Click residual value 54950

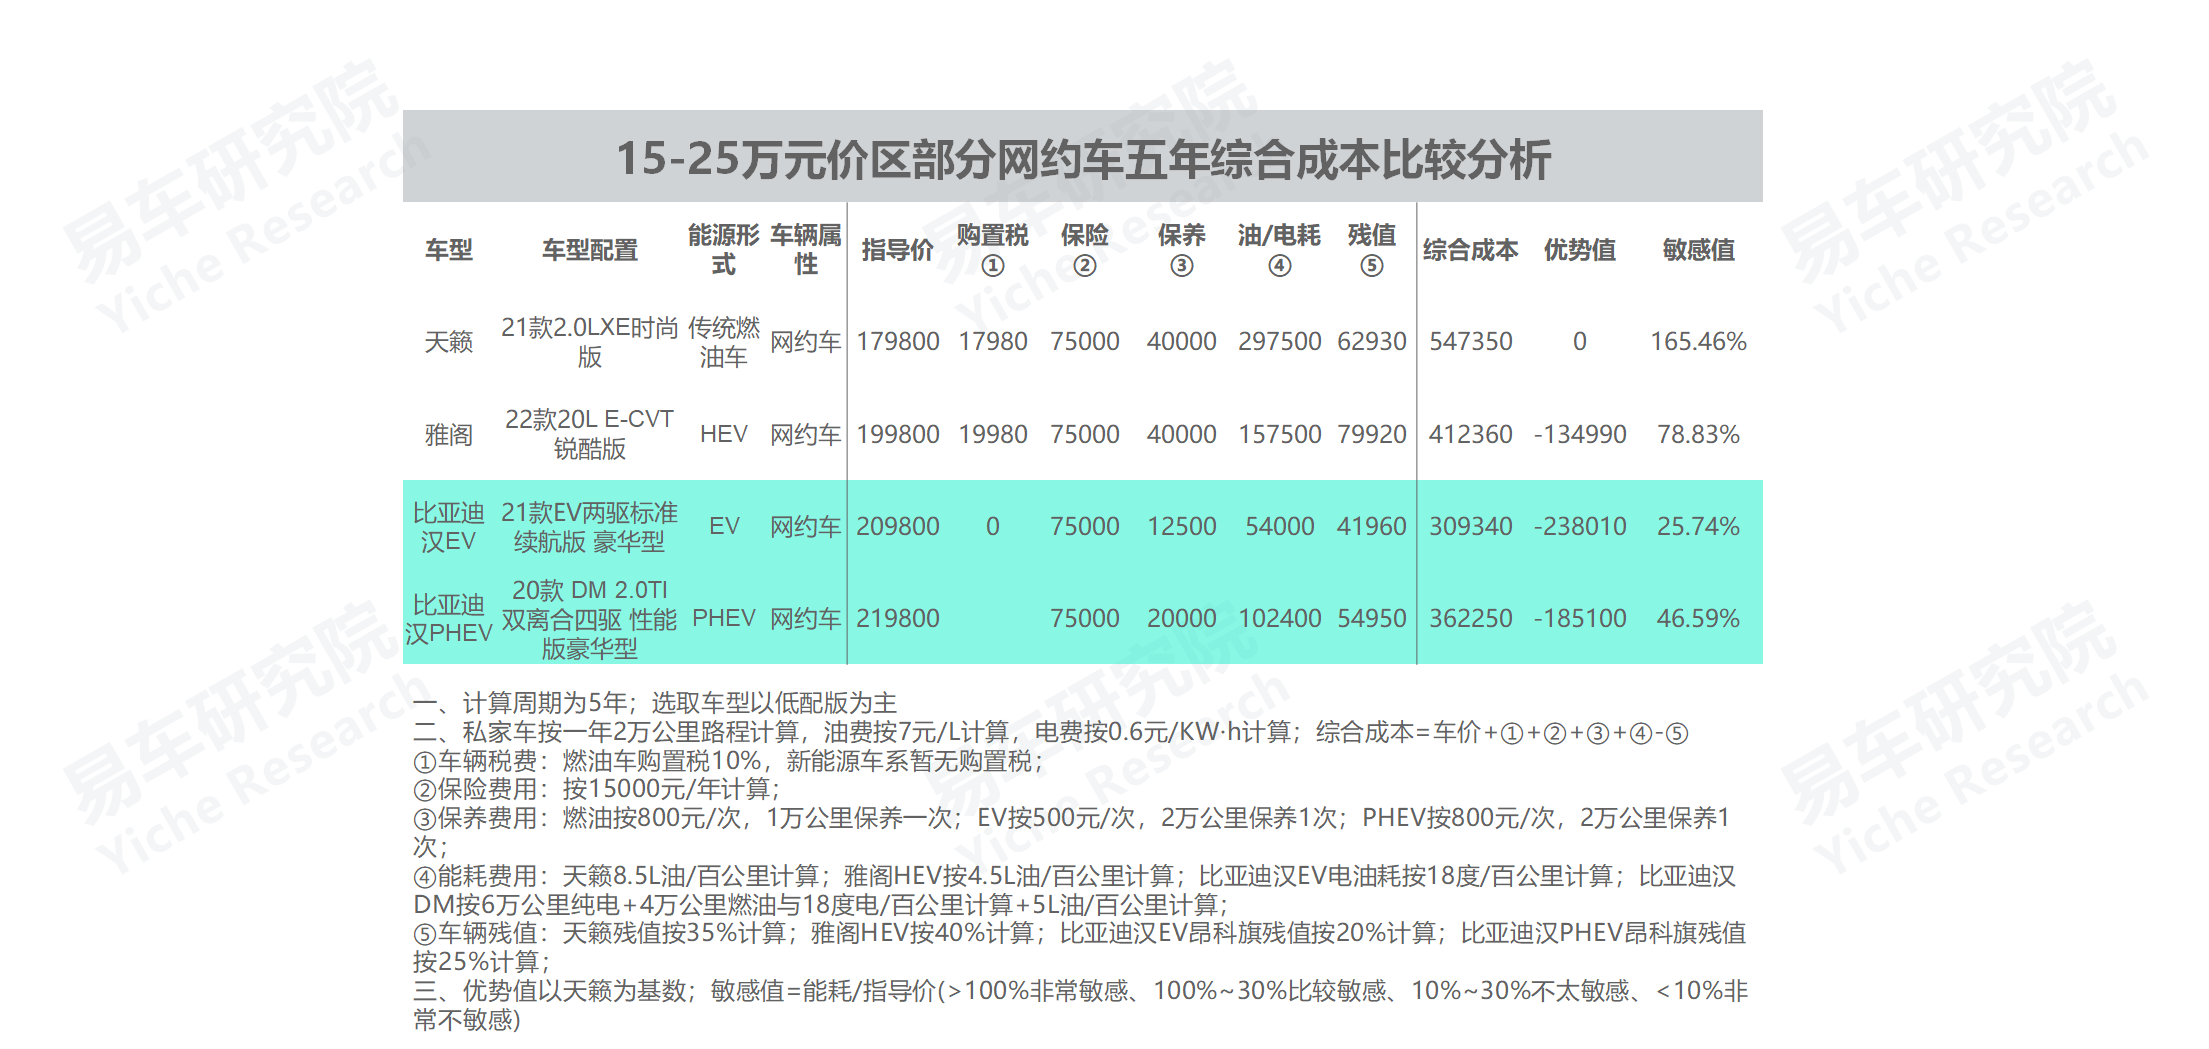[x=1371, y=619]
